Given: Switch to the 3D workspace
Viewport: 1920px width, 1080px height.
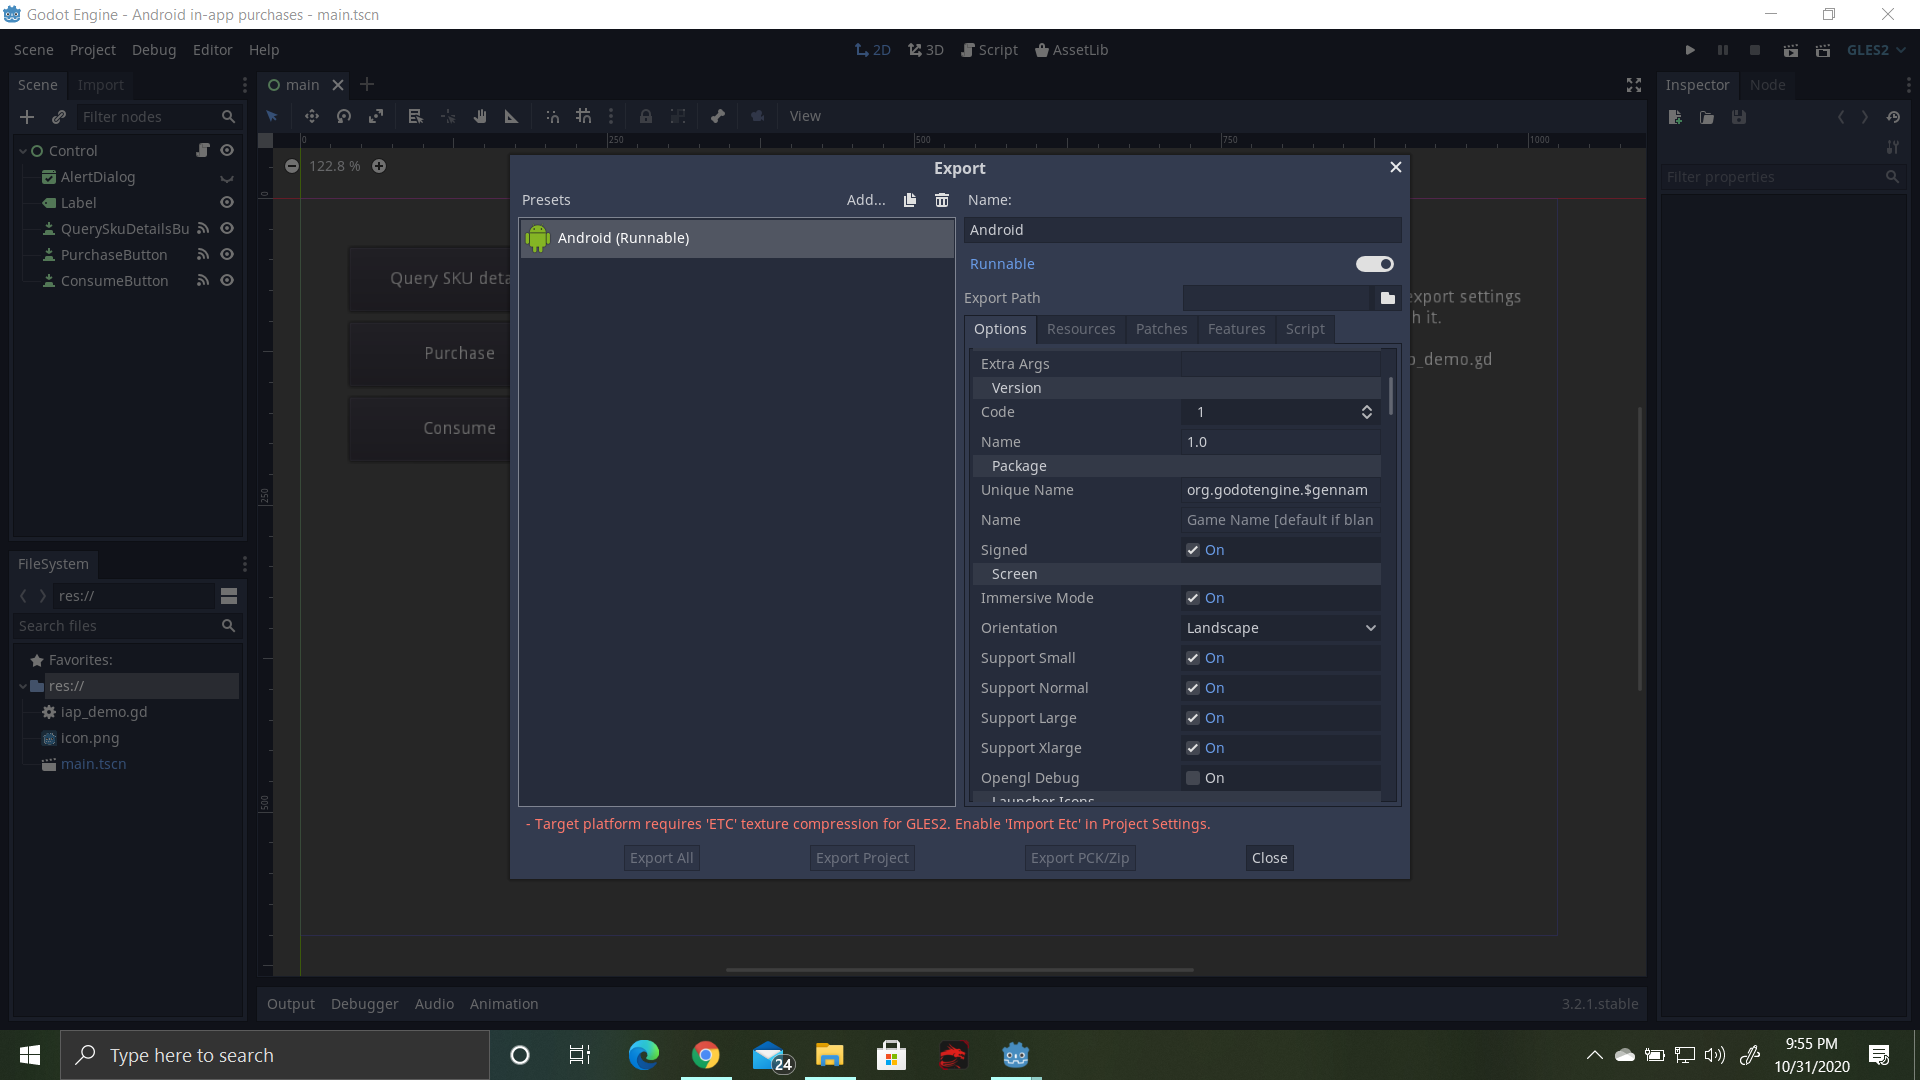Looking at the screenshot, I should pos(926,50).
